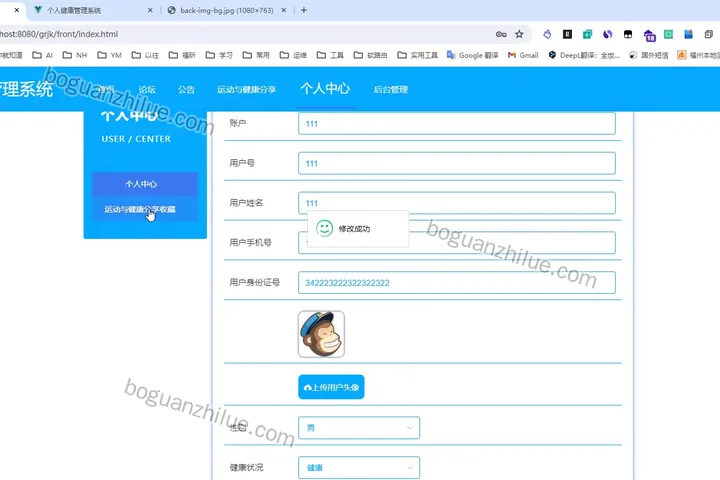720x480 pixels.
Task: Open the purple house extension with badge
Action: coord(649,35)
